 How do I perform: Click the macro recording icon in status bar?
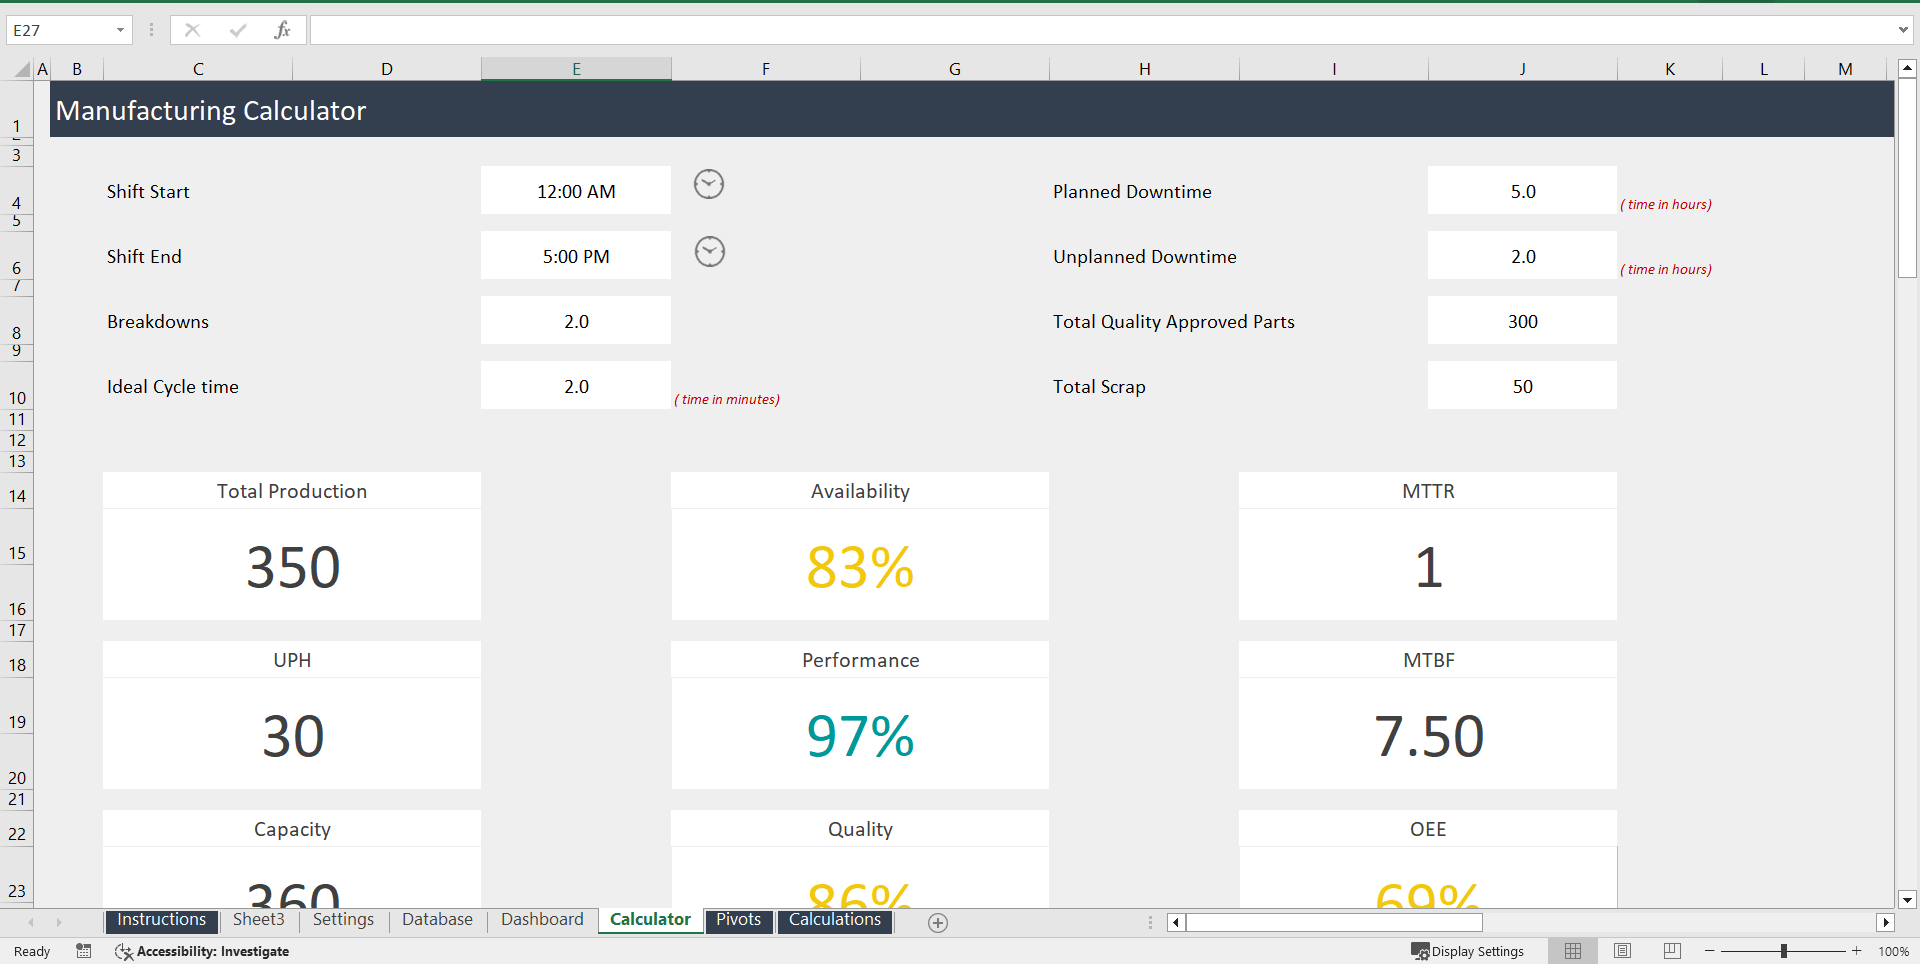[84, 951]
